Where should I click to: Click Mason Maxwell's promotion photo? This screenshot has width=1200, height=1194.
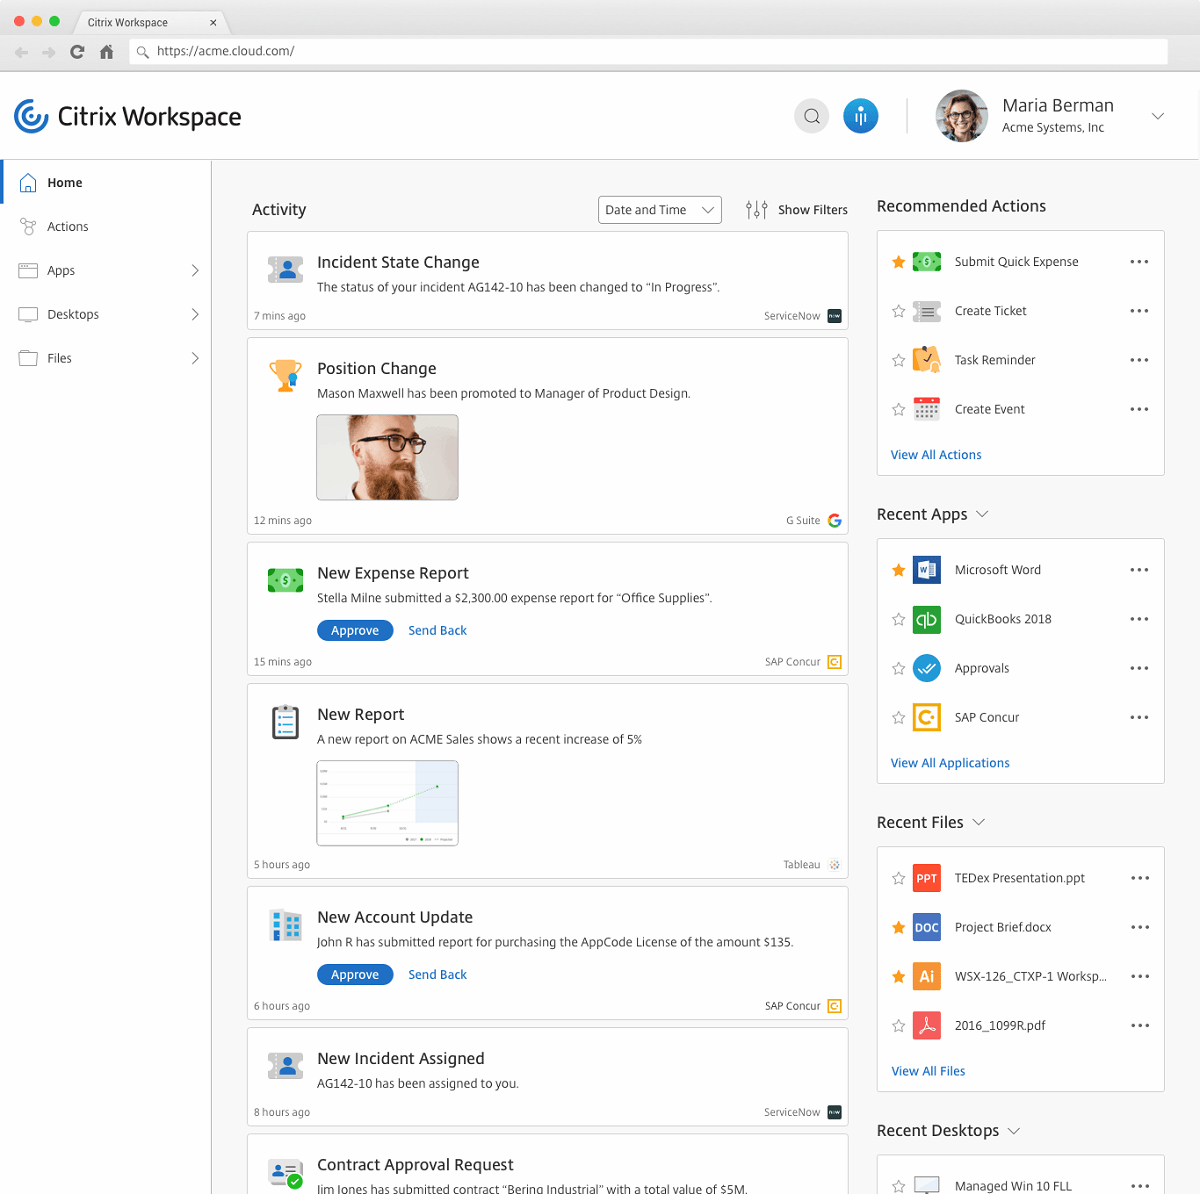387,457
